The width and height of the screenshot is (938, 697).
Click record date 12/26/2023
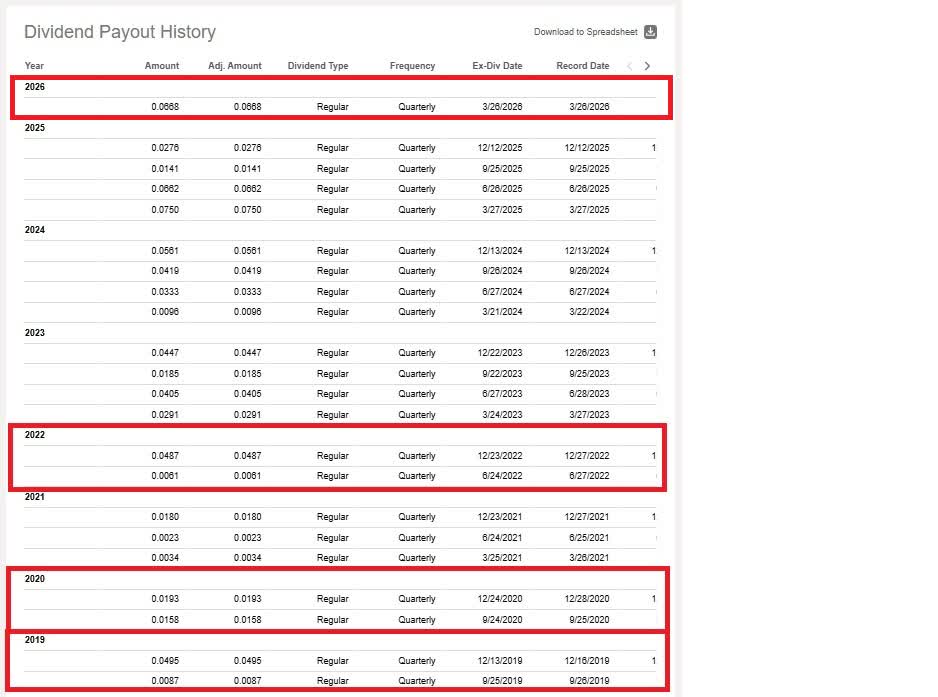point(587,353)
